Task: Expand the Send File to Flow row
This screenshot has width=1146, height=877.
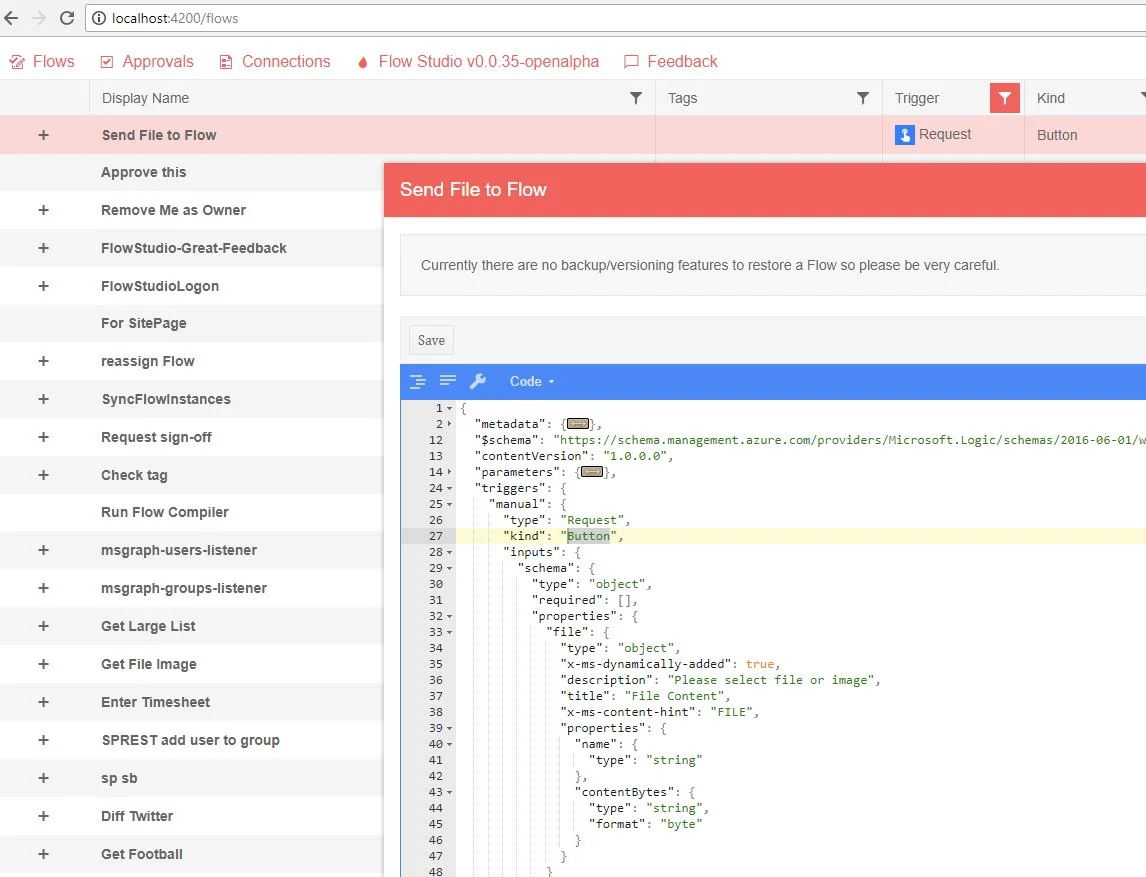Action: pos(43,135)
